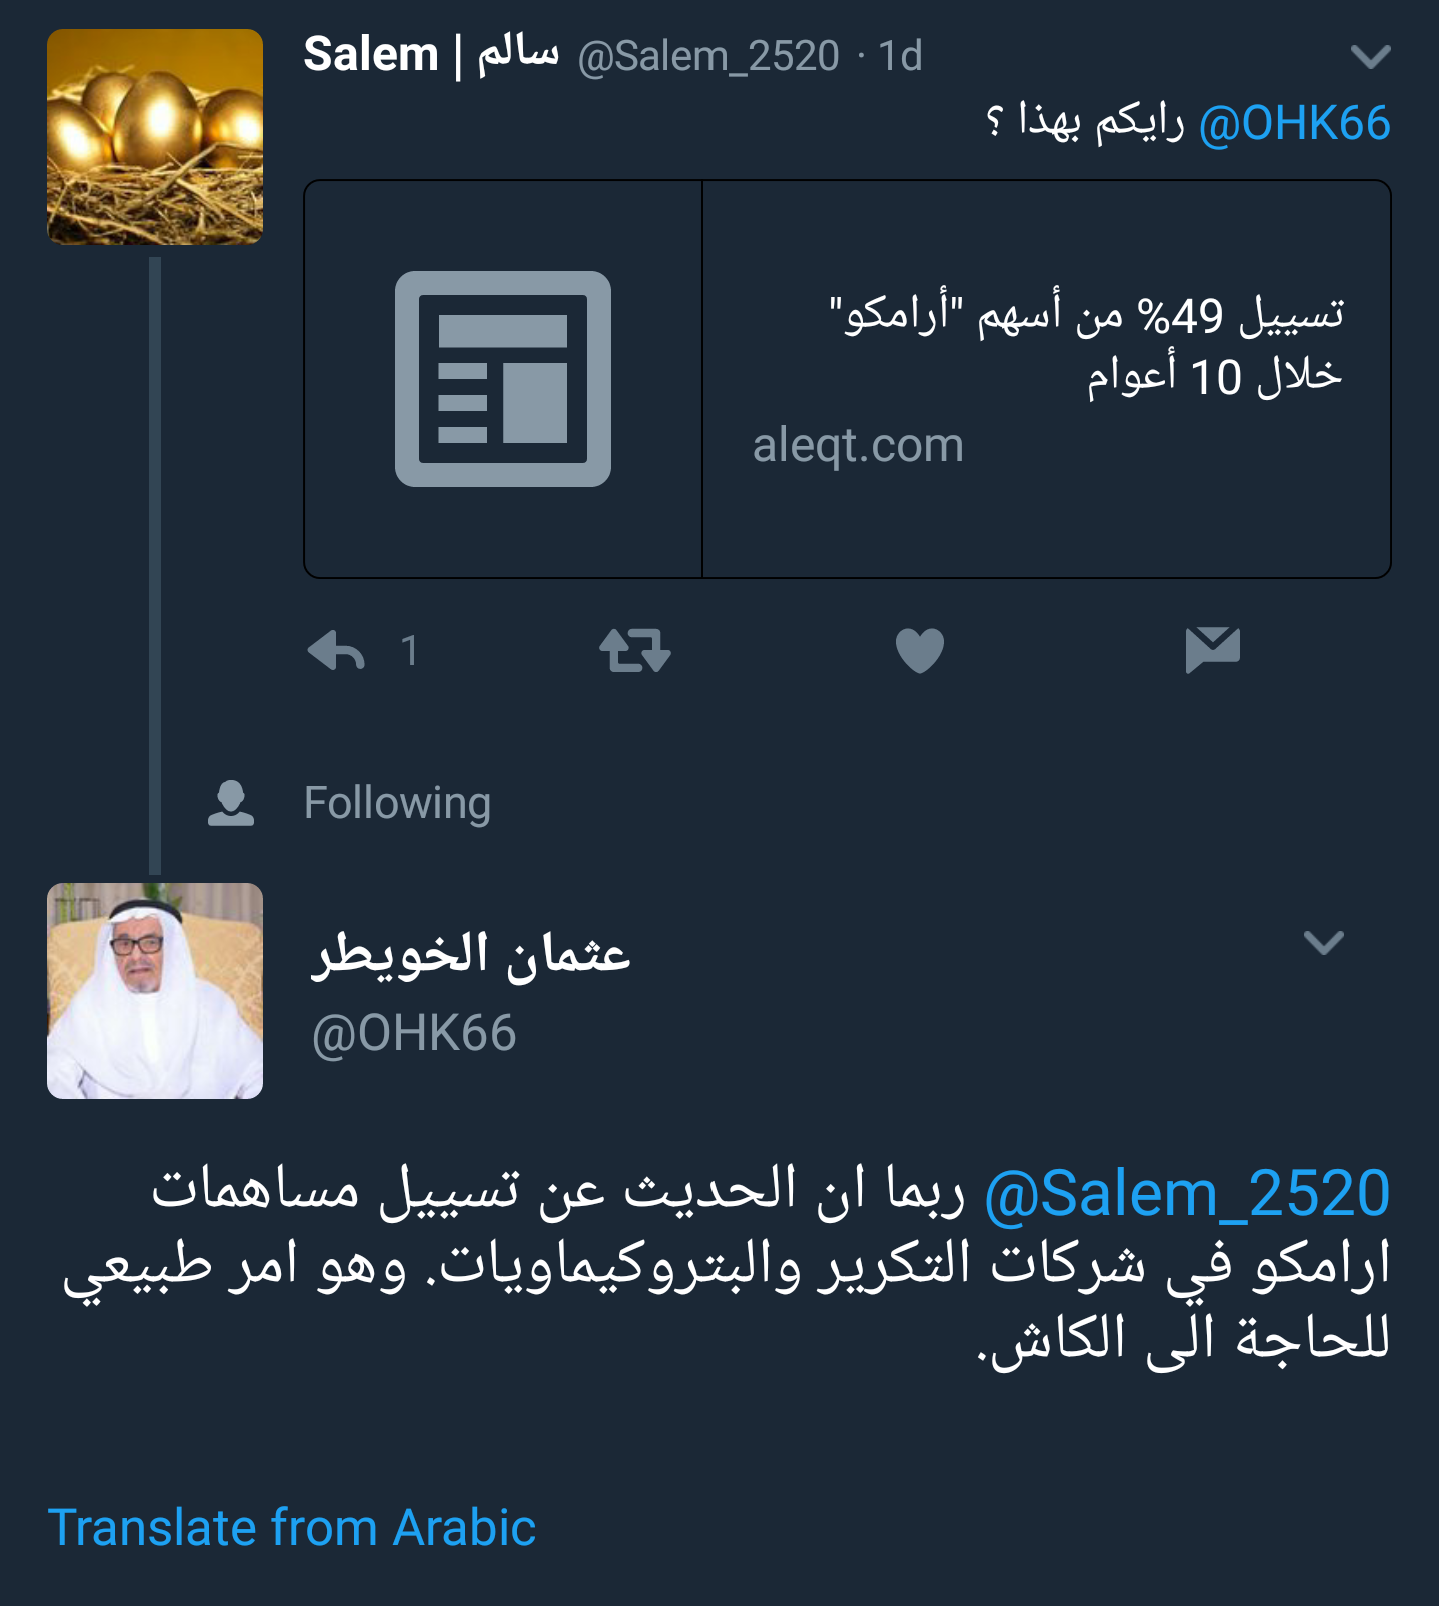Click the @Salem_2520 handle in header
The height and width of the screenshot is (1606, 1439).
click(x=709, y=56)
